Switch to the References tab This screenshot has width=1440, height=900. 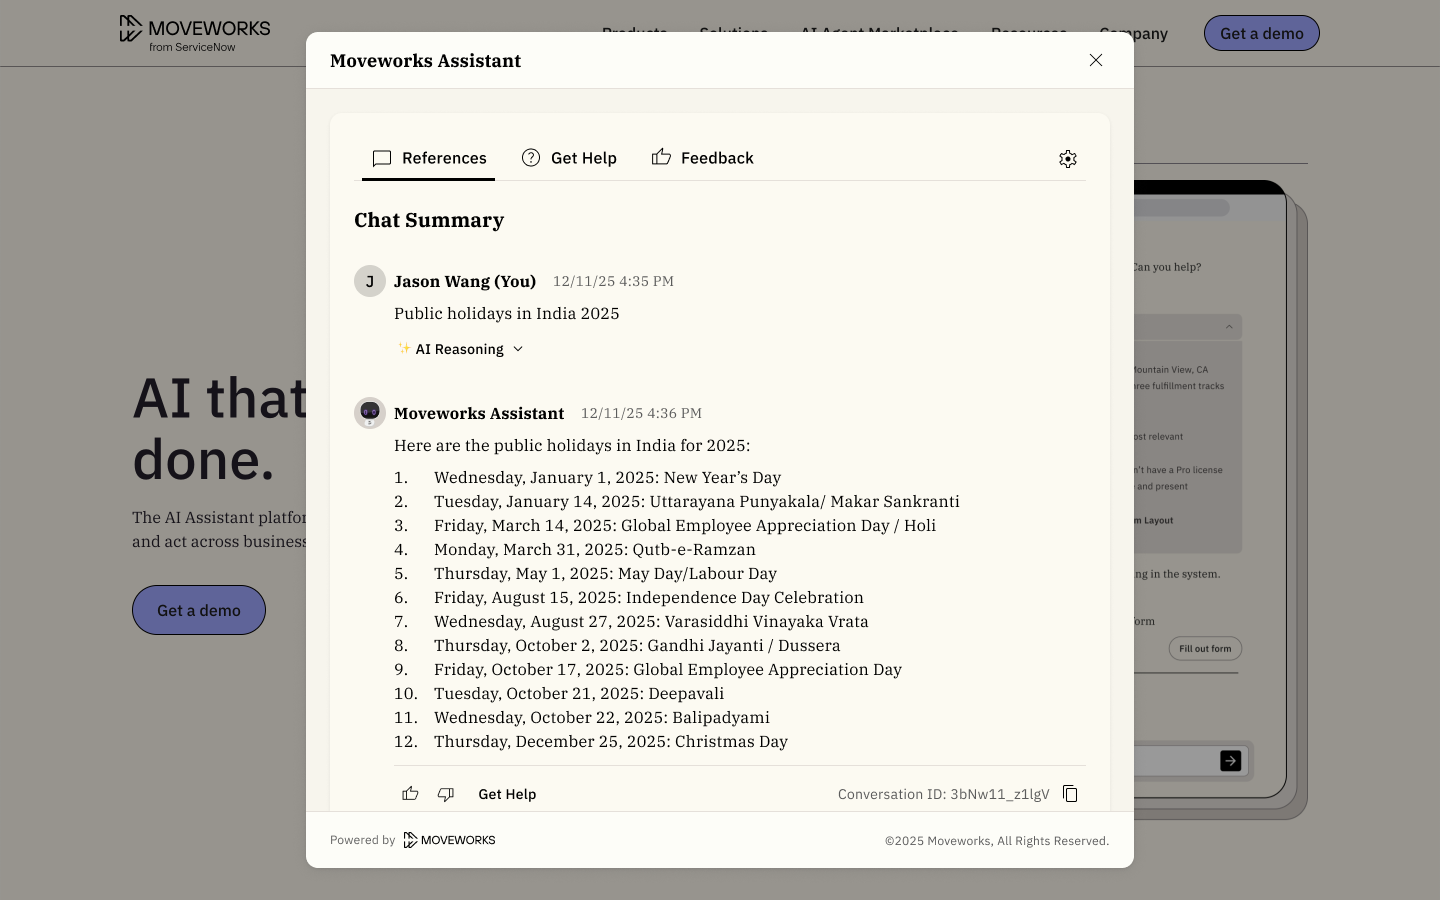[x=428, y=158]
